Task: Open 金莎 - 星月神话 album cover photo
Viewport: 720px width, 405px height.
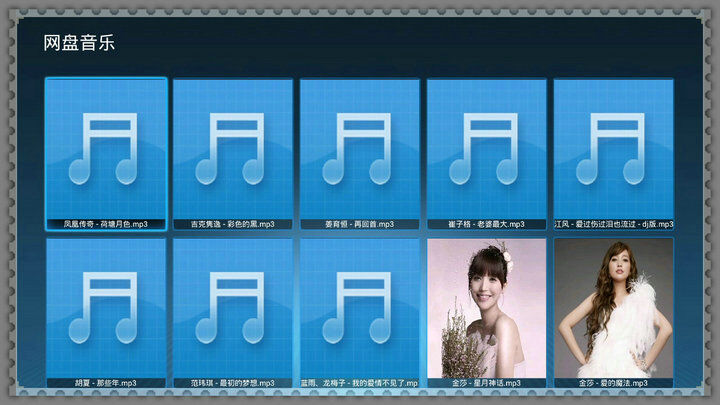Action: pyautogui.click(x=487, y=307)
